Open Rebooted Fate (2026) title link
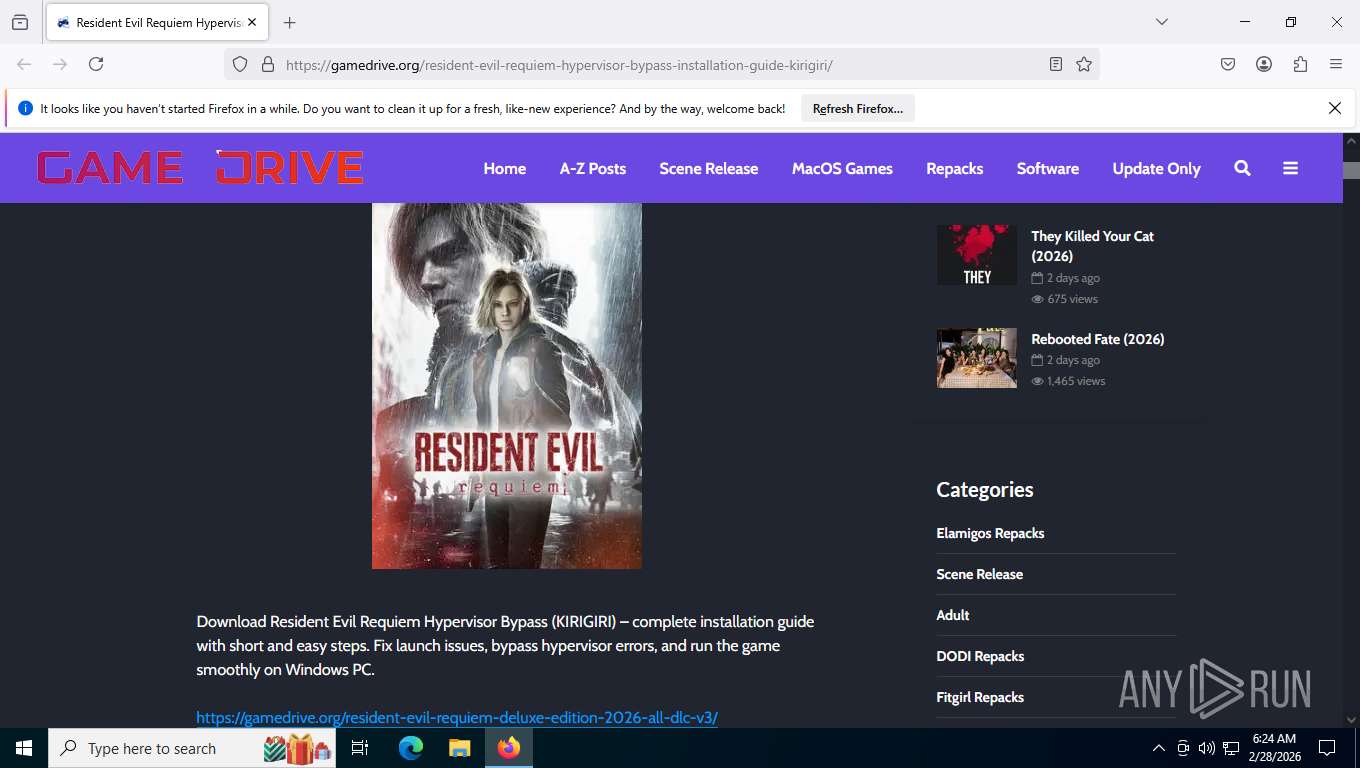The image size is (1360, 768). [x=1098, y=339]
